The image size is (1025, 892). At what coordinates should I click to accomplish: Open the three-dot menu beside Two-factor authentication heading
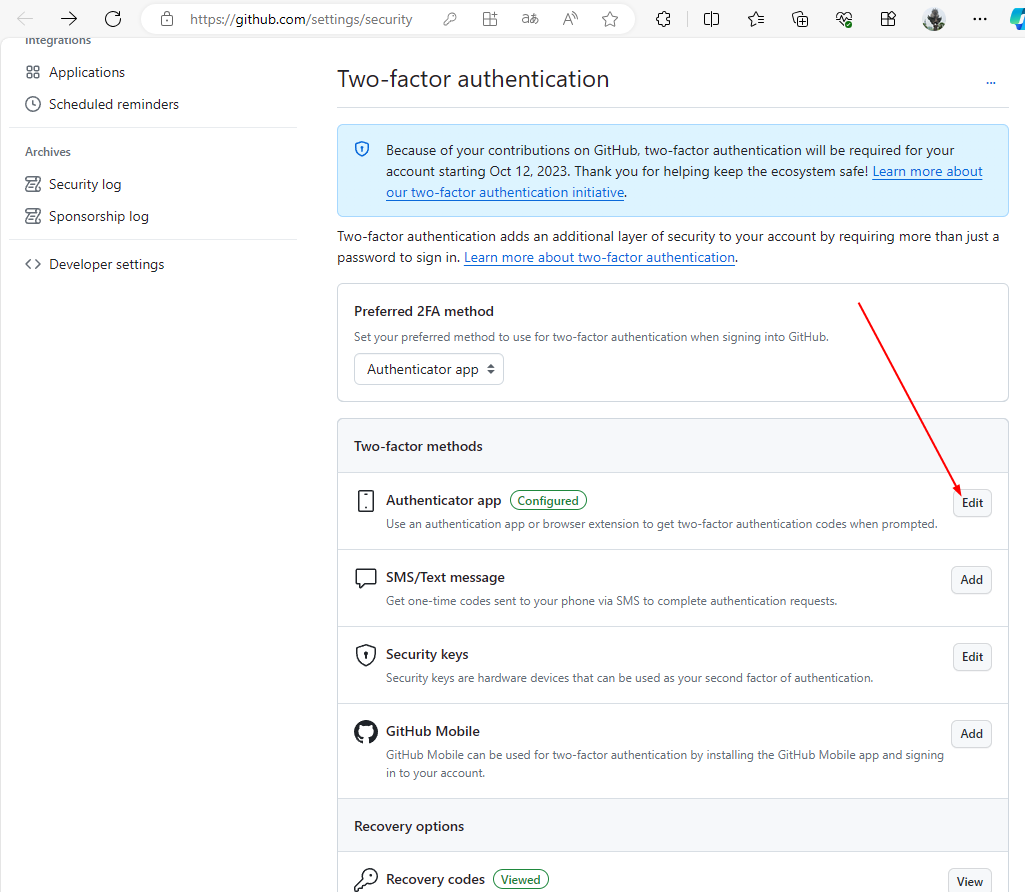990,82
